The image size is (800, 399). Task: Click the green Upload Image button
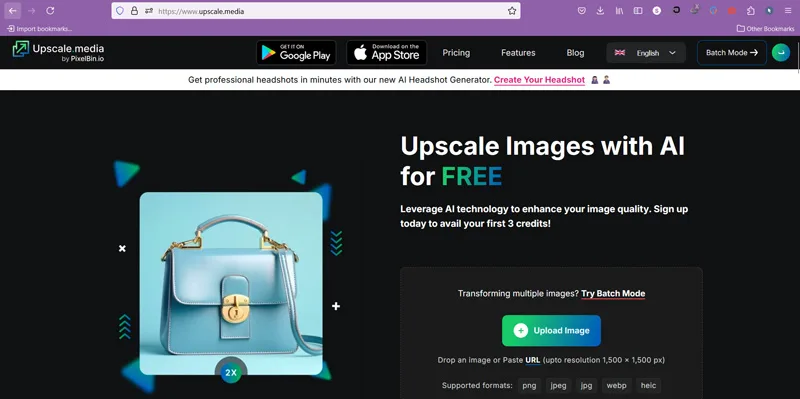551,331
